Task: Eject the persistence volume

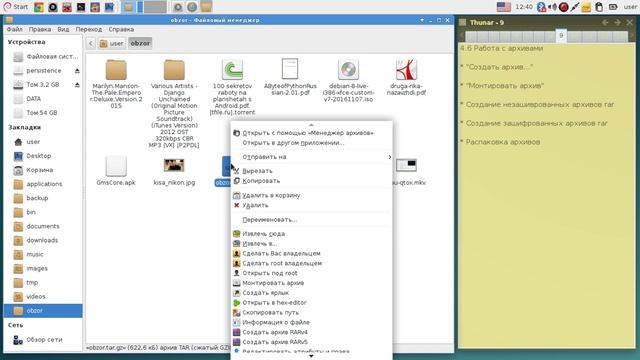Action: (x=77, y=71)
